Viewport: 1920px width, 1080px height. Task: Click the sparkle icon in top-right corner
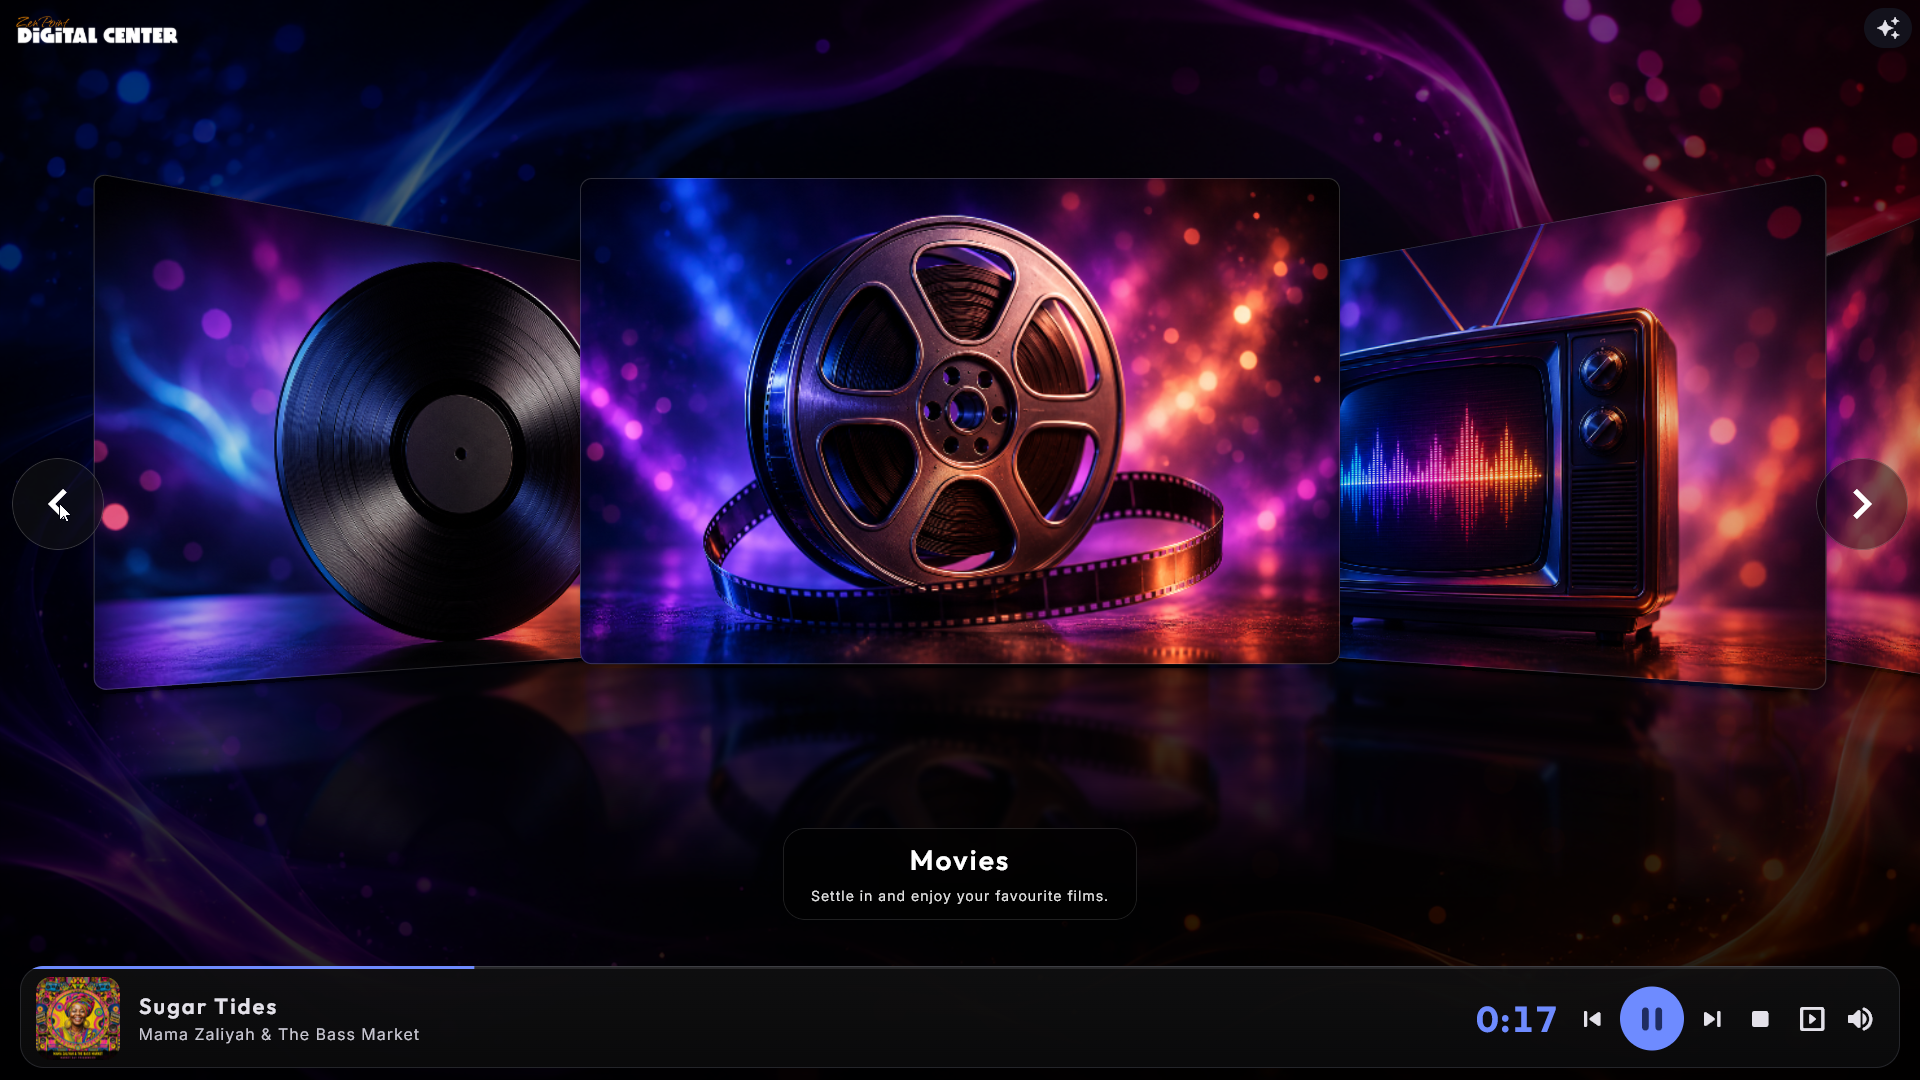(1887, 28)
